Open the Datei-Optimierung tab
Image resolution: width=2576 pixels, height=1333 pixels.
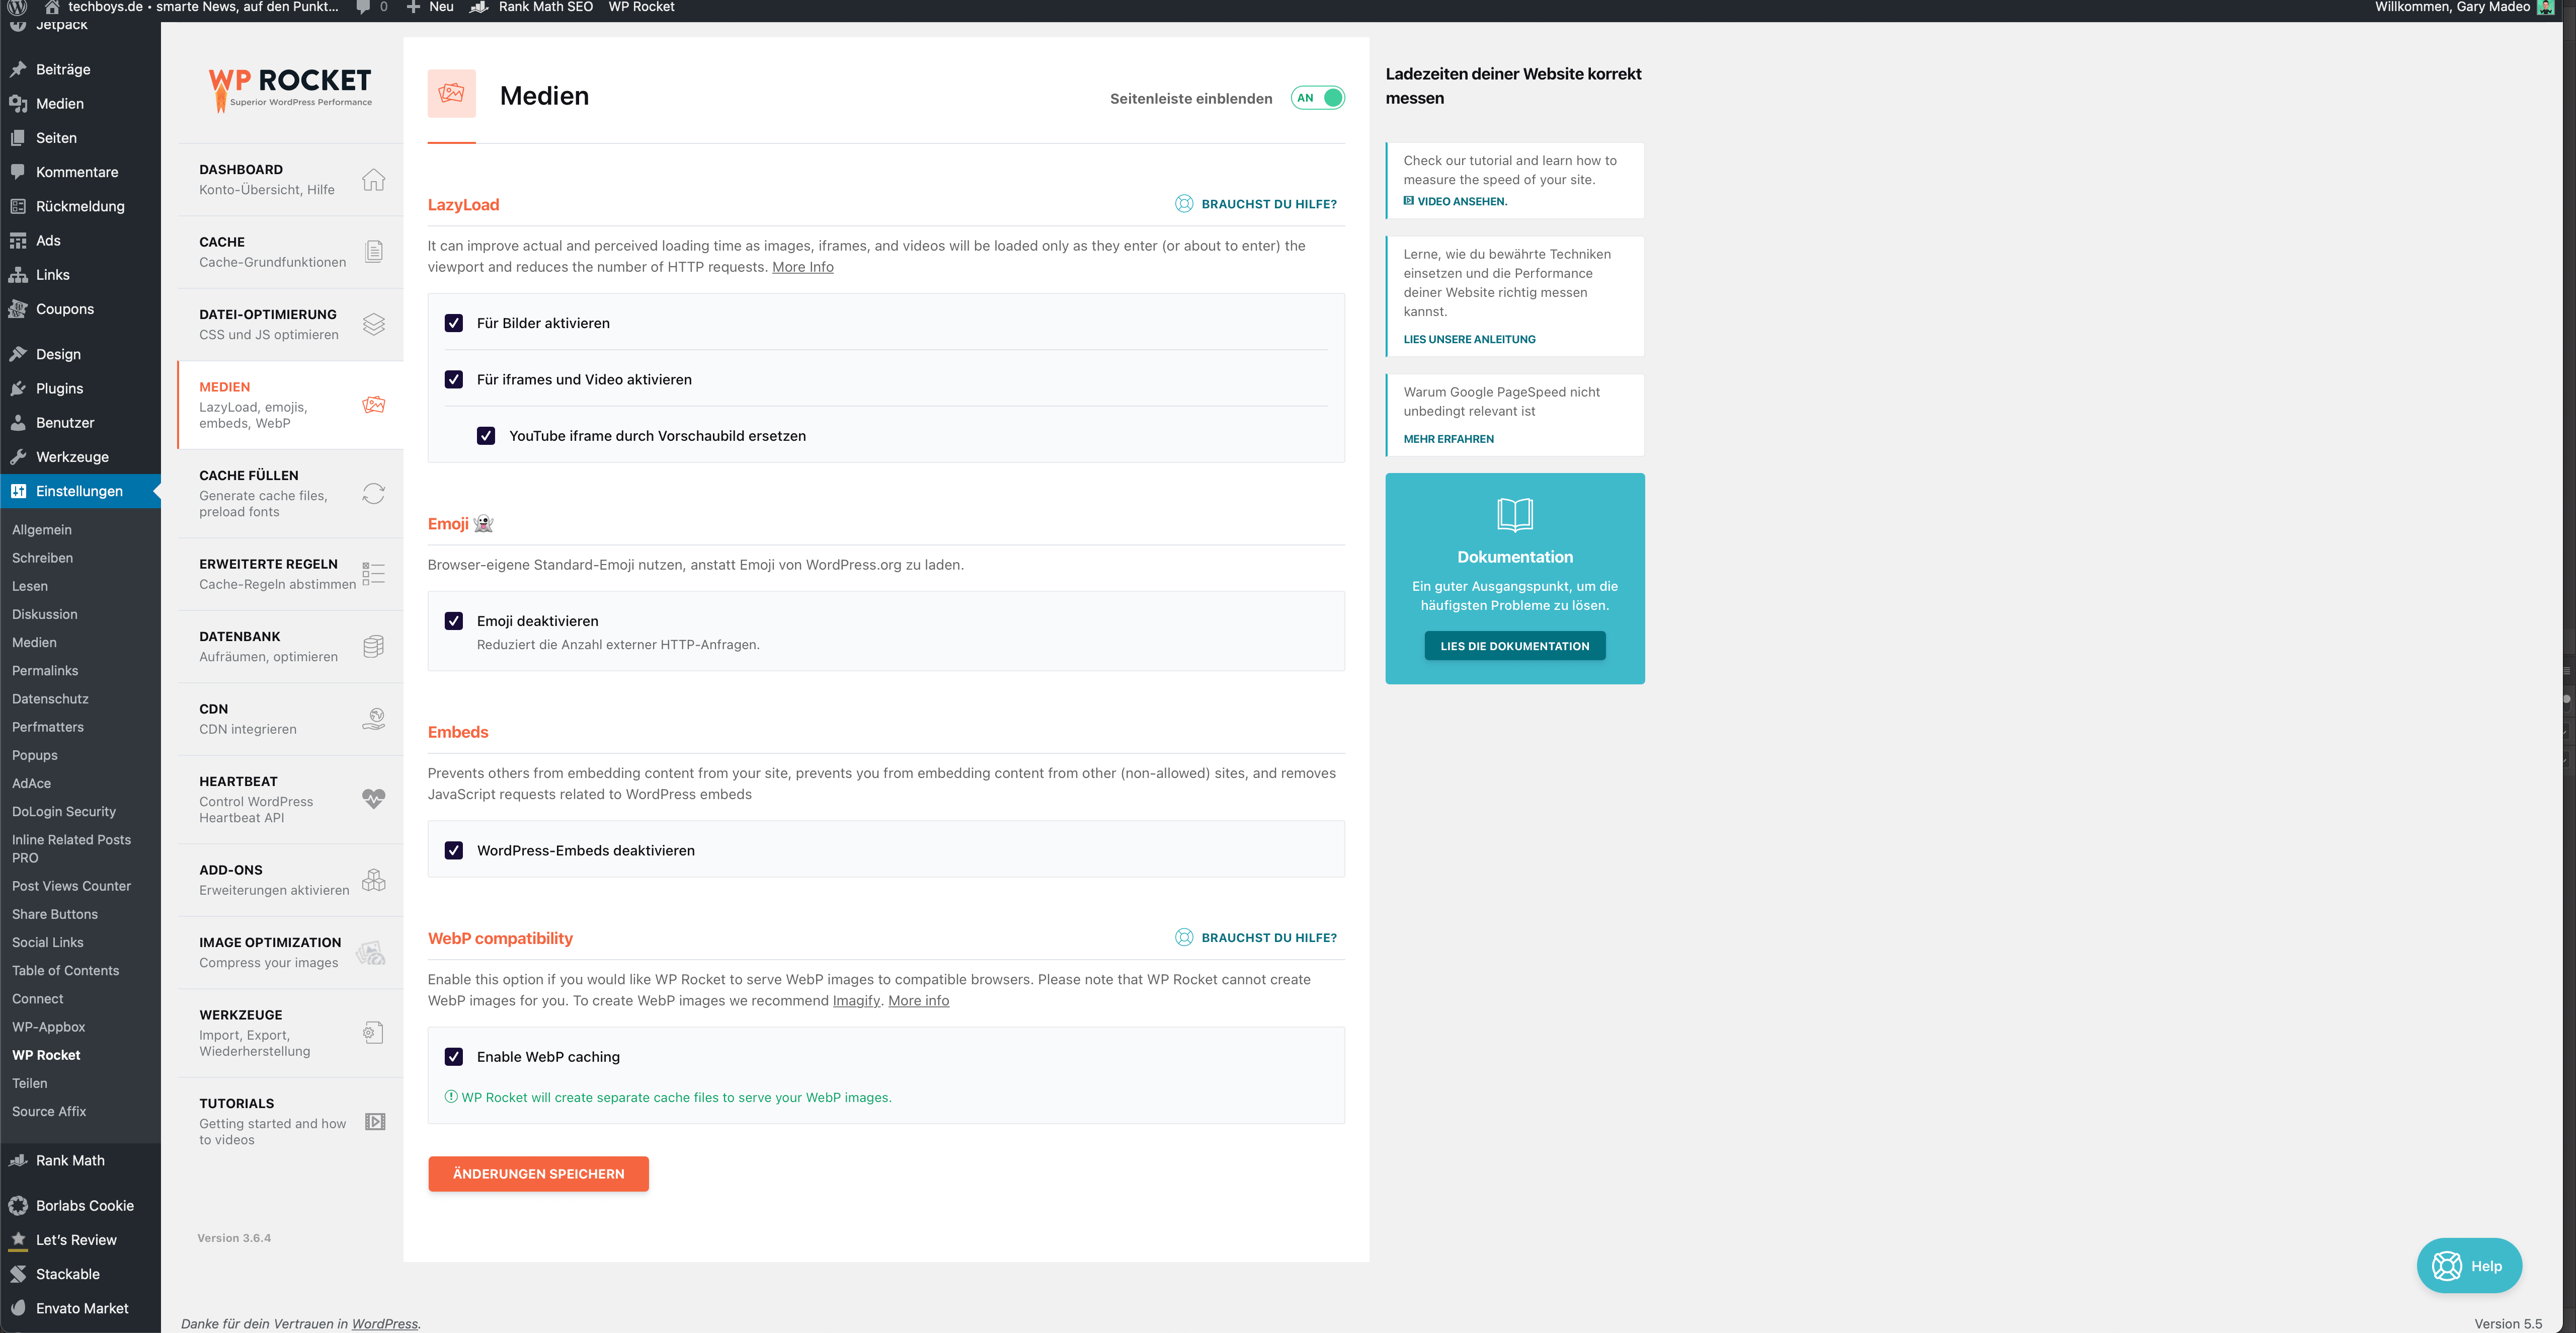click(x=290, y=324)
